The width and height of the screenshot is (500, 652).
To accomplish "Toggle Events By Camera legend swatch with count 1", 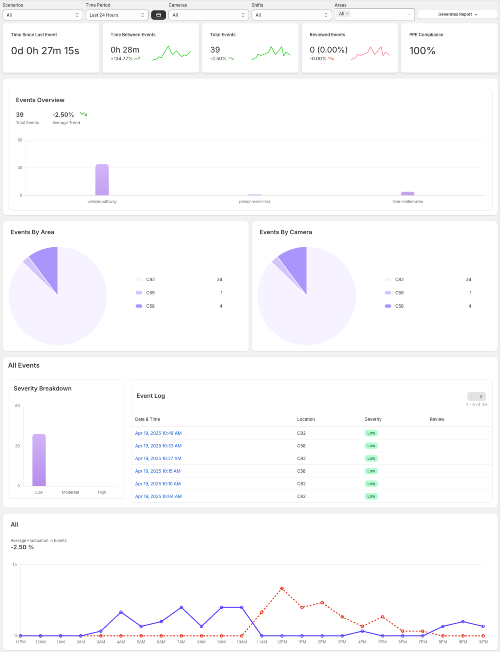I will 388,293.
